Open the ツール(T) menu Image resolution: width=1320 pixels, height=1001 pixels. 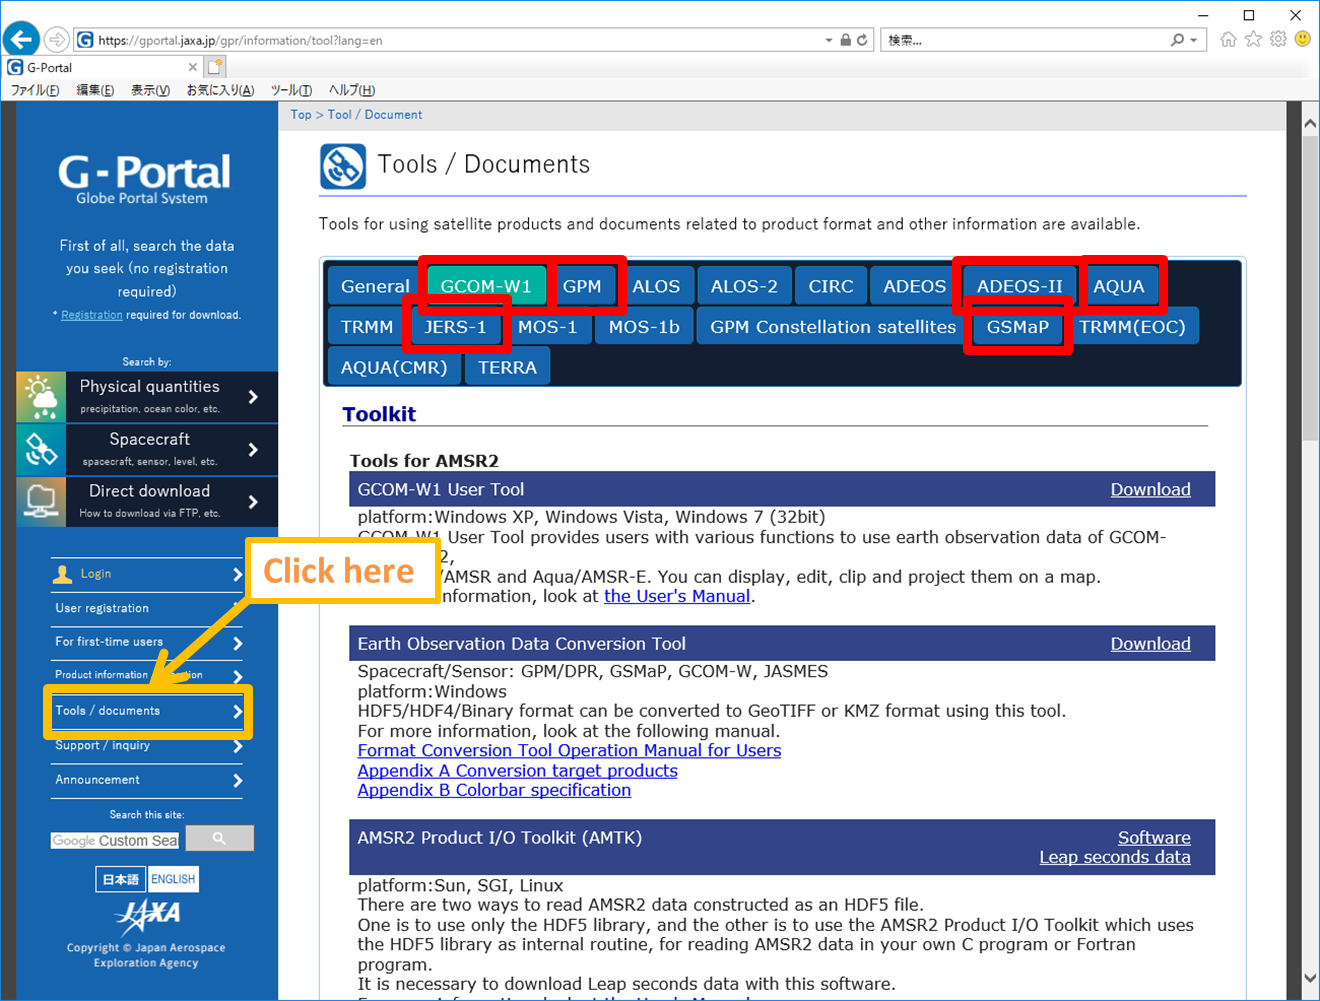(x=291, y=90)
